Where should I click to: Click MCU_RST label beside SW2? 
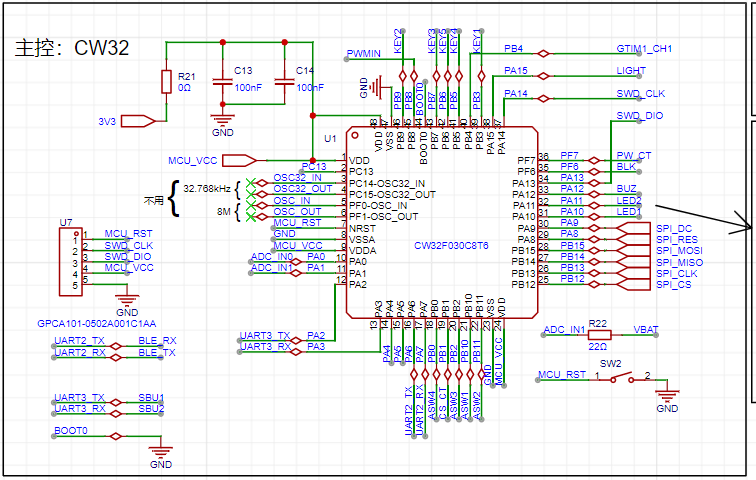[562, 374]
